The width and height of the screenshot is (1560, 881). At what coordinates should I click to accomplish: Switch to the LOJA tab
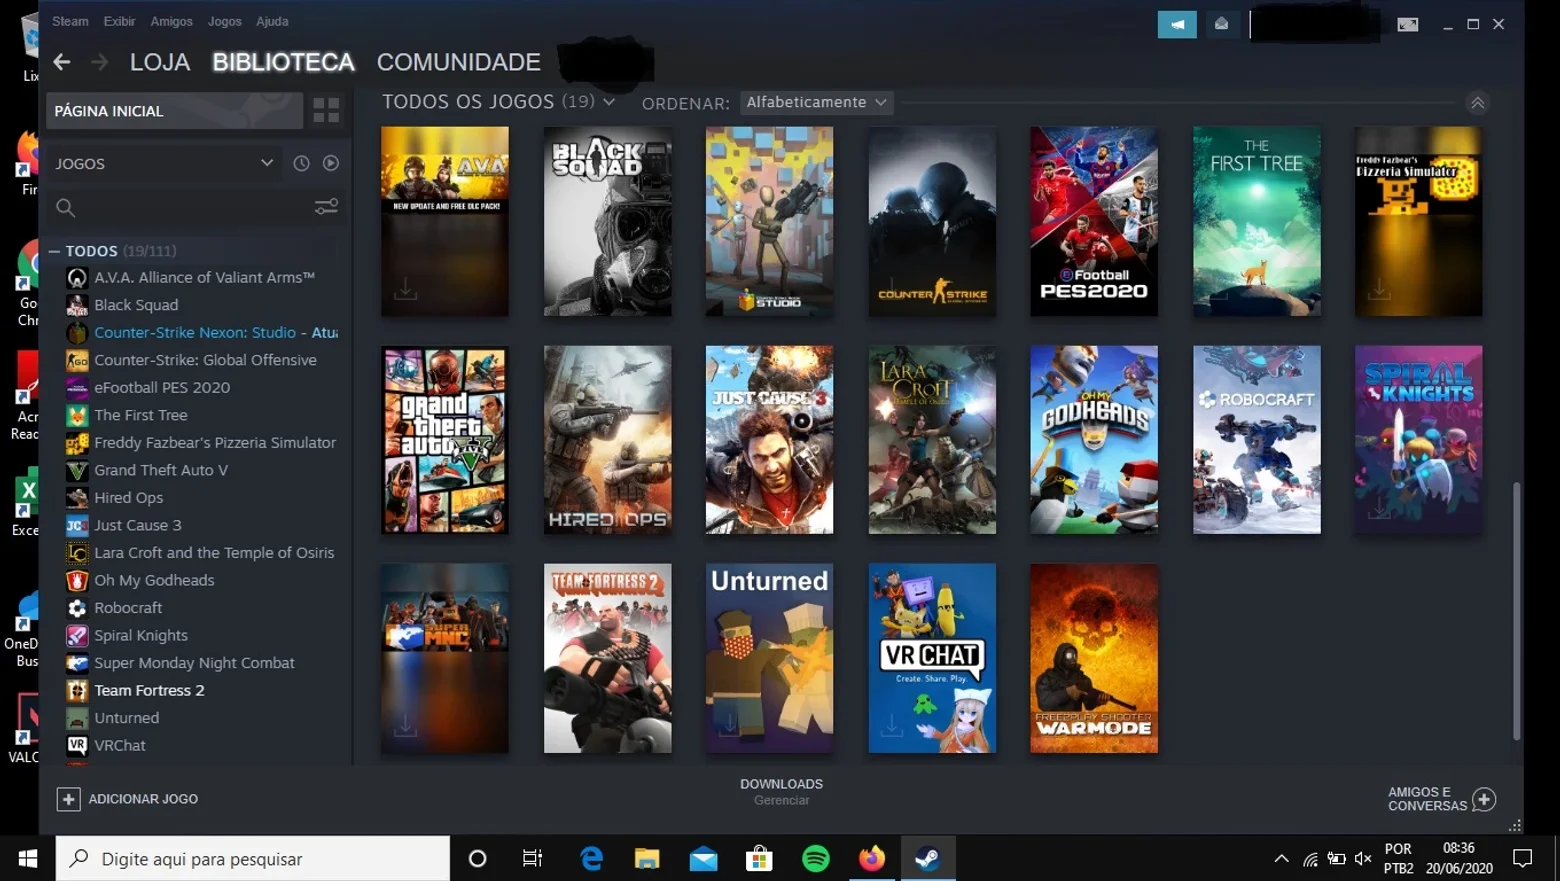click(160, 62)
